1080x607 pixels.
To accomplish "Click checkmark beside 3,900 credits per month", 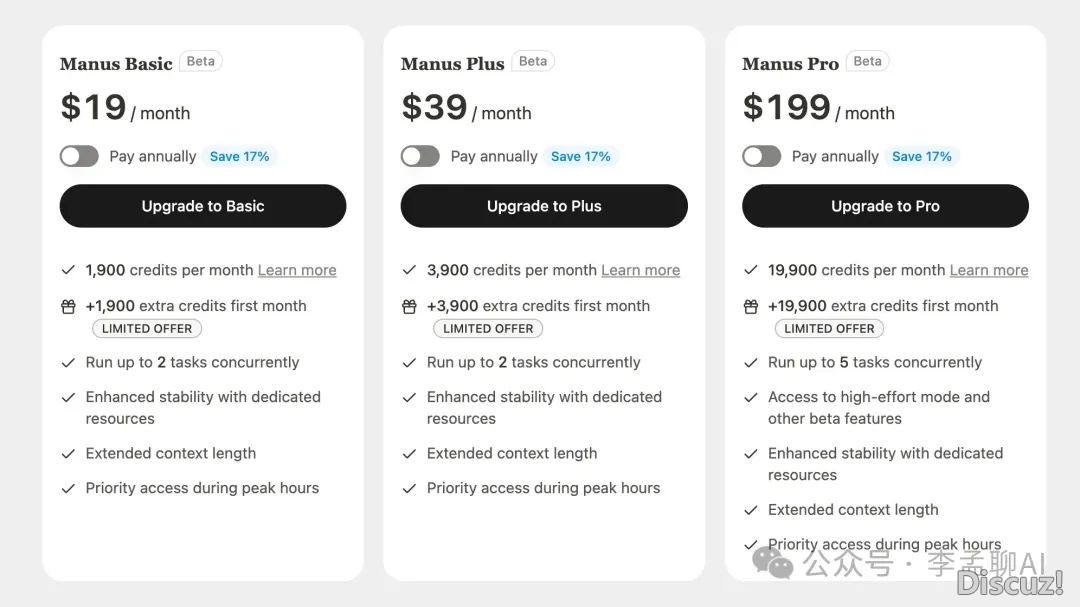I will pos(409,270).
